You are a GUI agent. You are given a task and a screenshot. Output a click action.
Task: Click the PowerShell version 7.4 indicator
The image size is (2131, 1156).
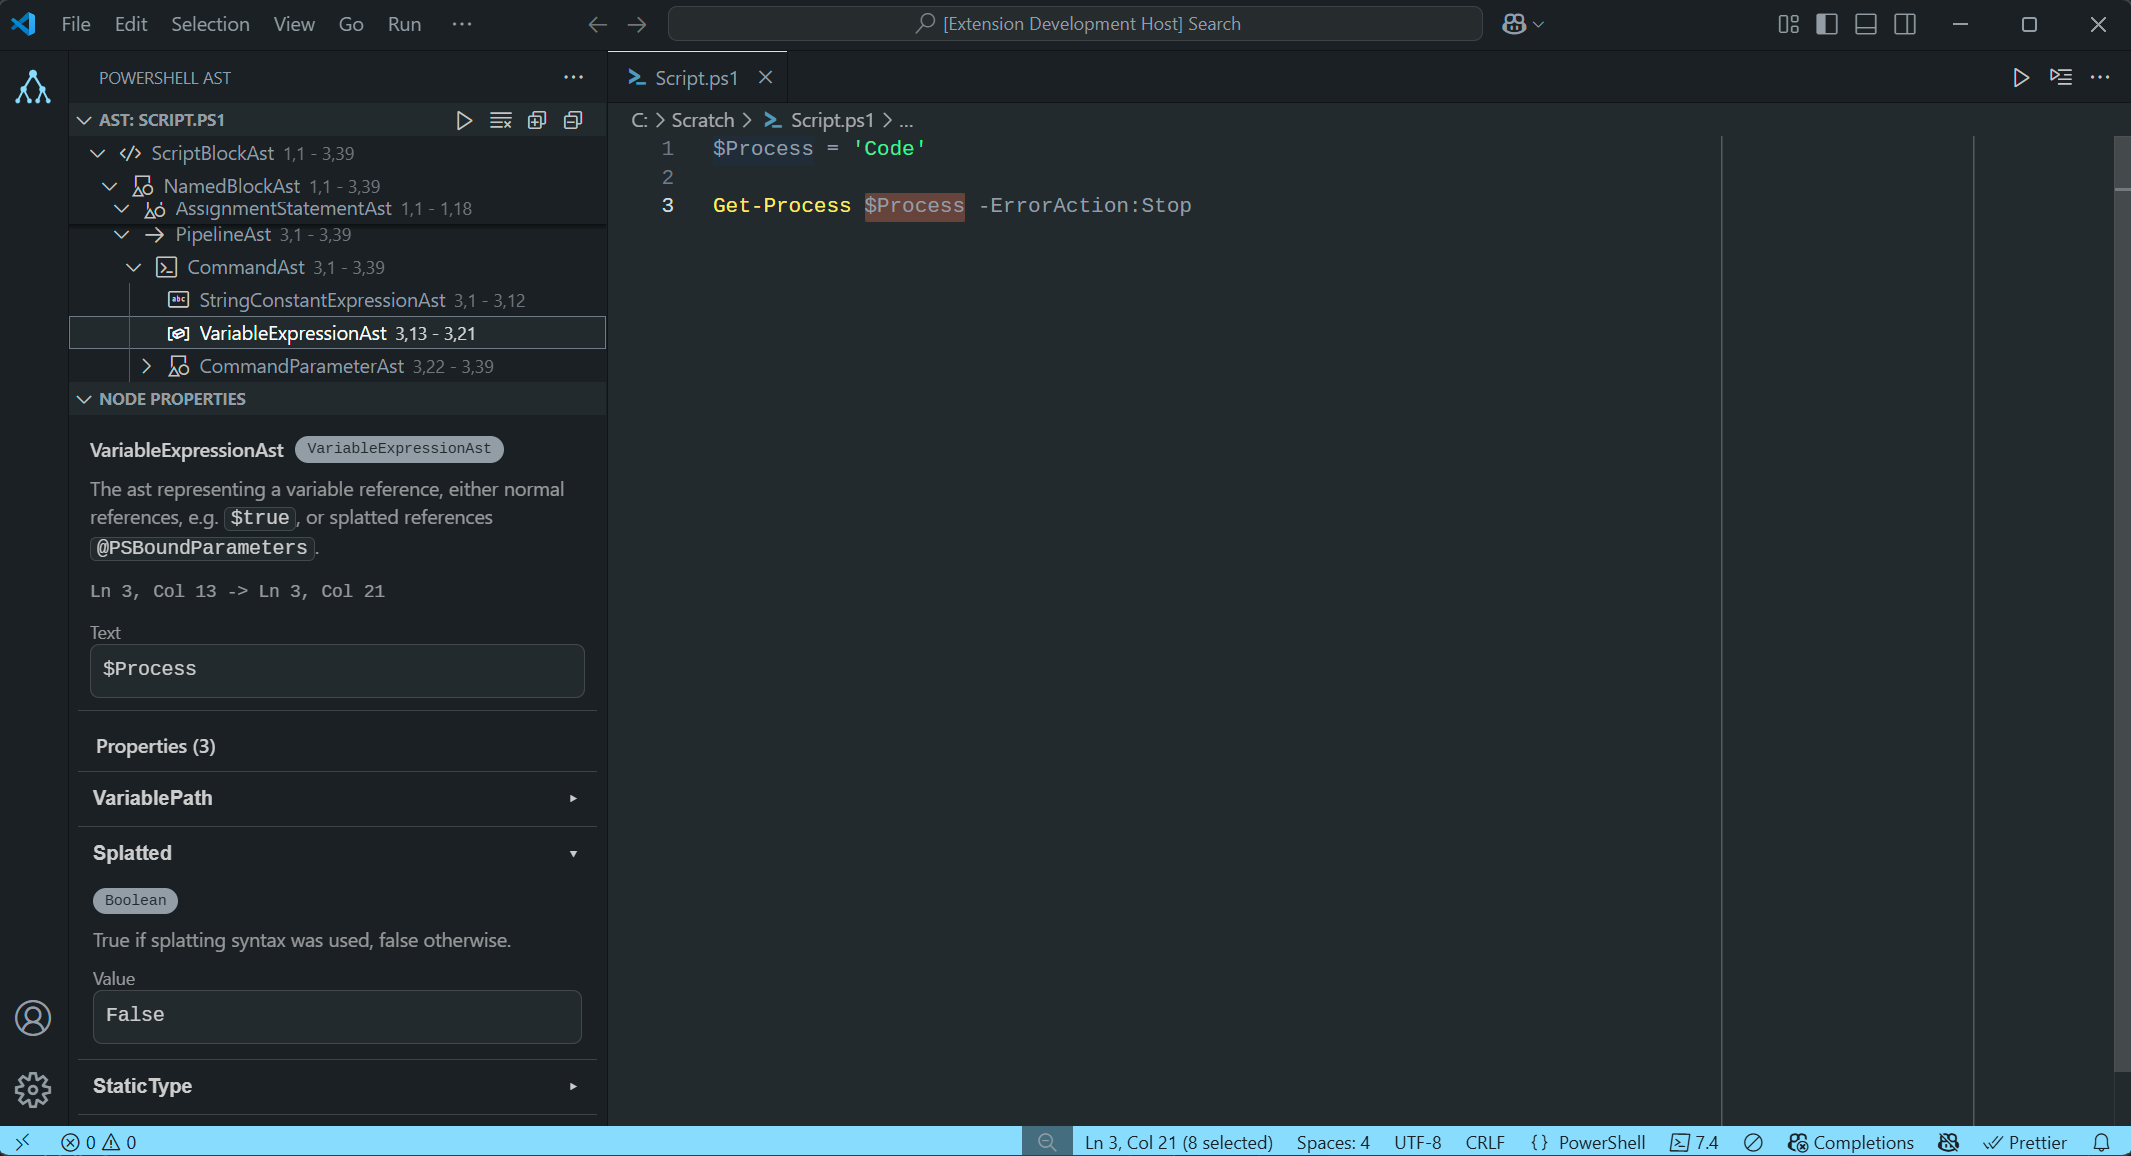point(1695,1142)
